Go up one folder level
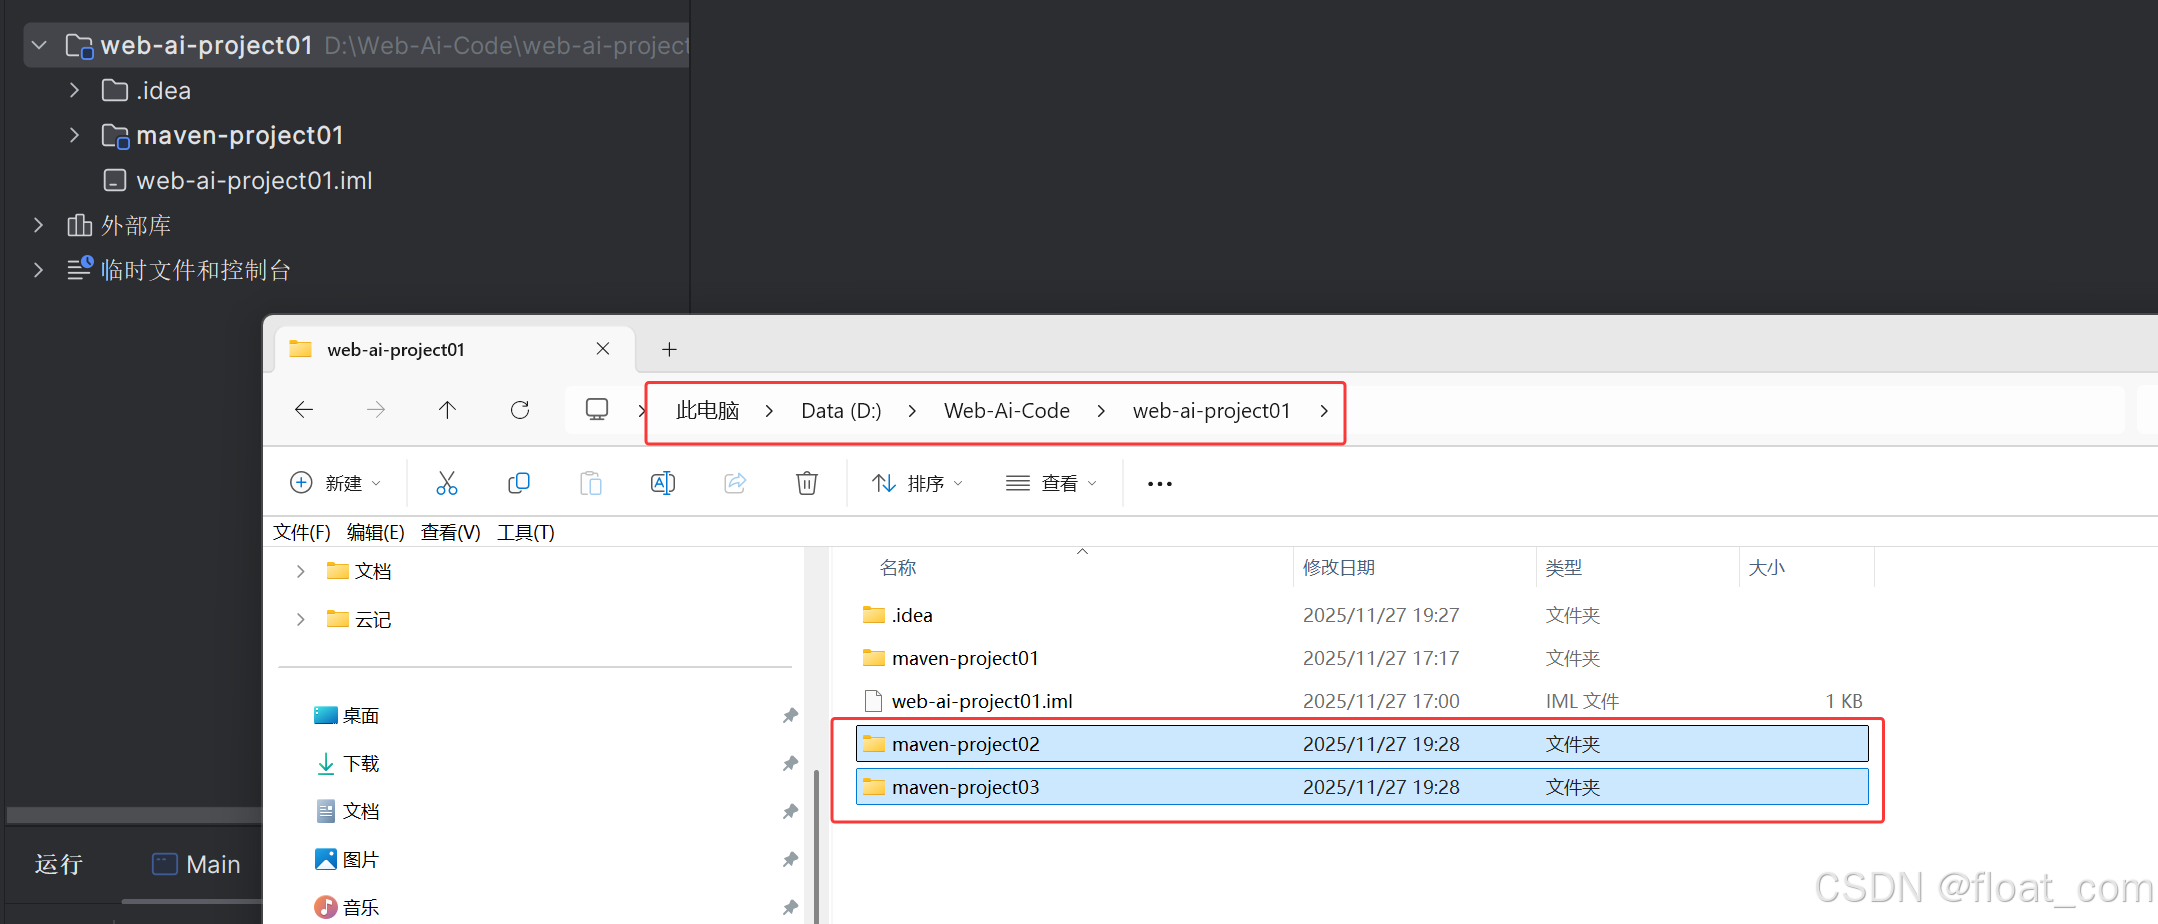The width and height of the screenshot is (2158, 924). point(447,410)
